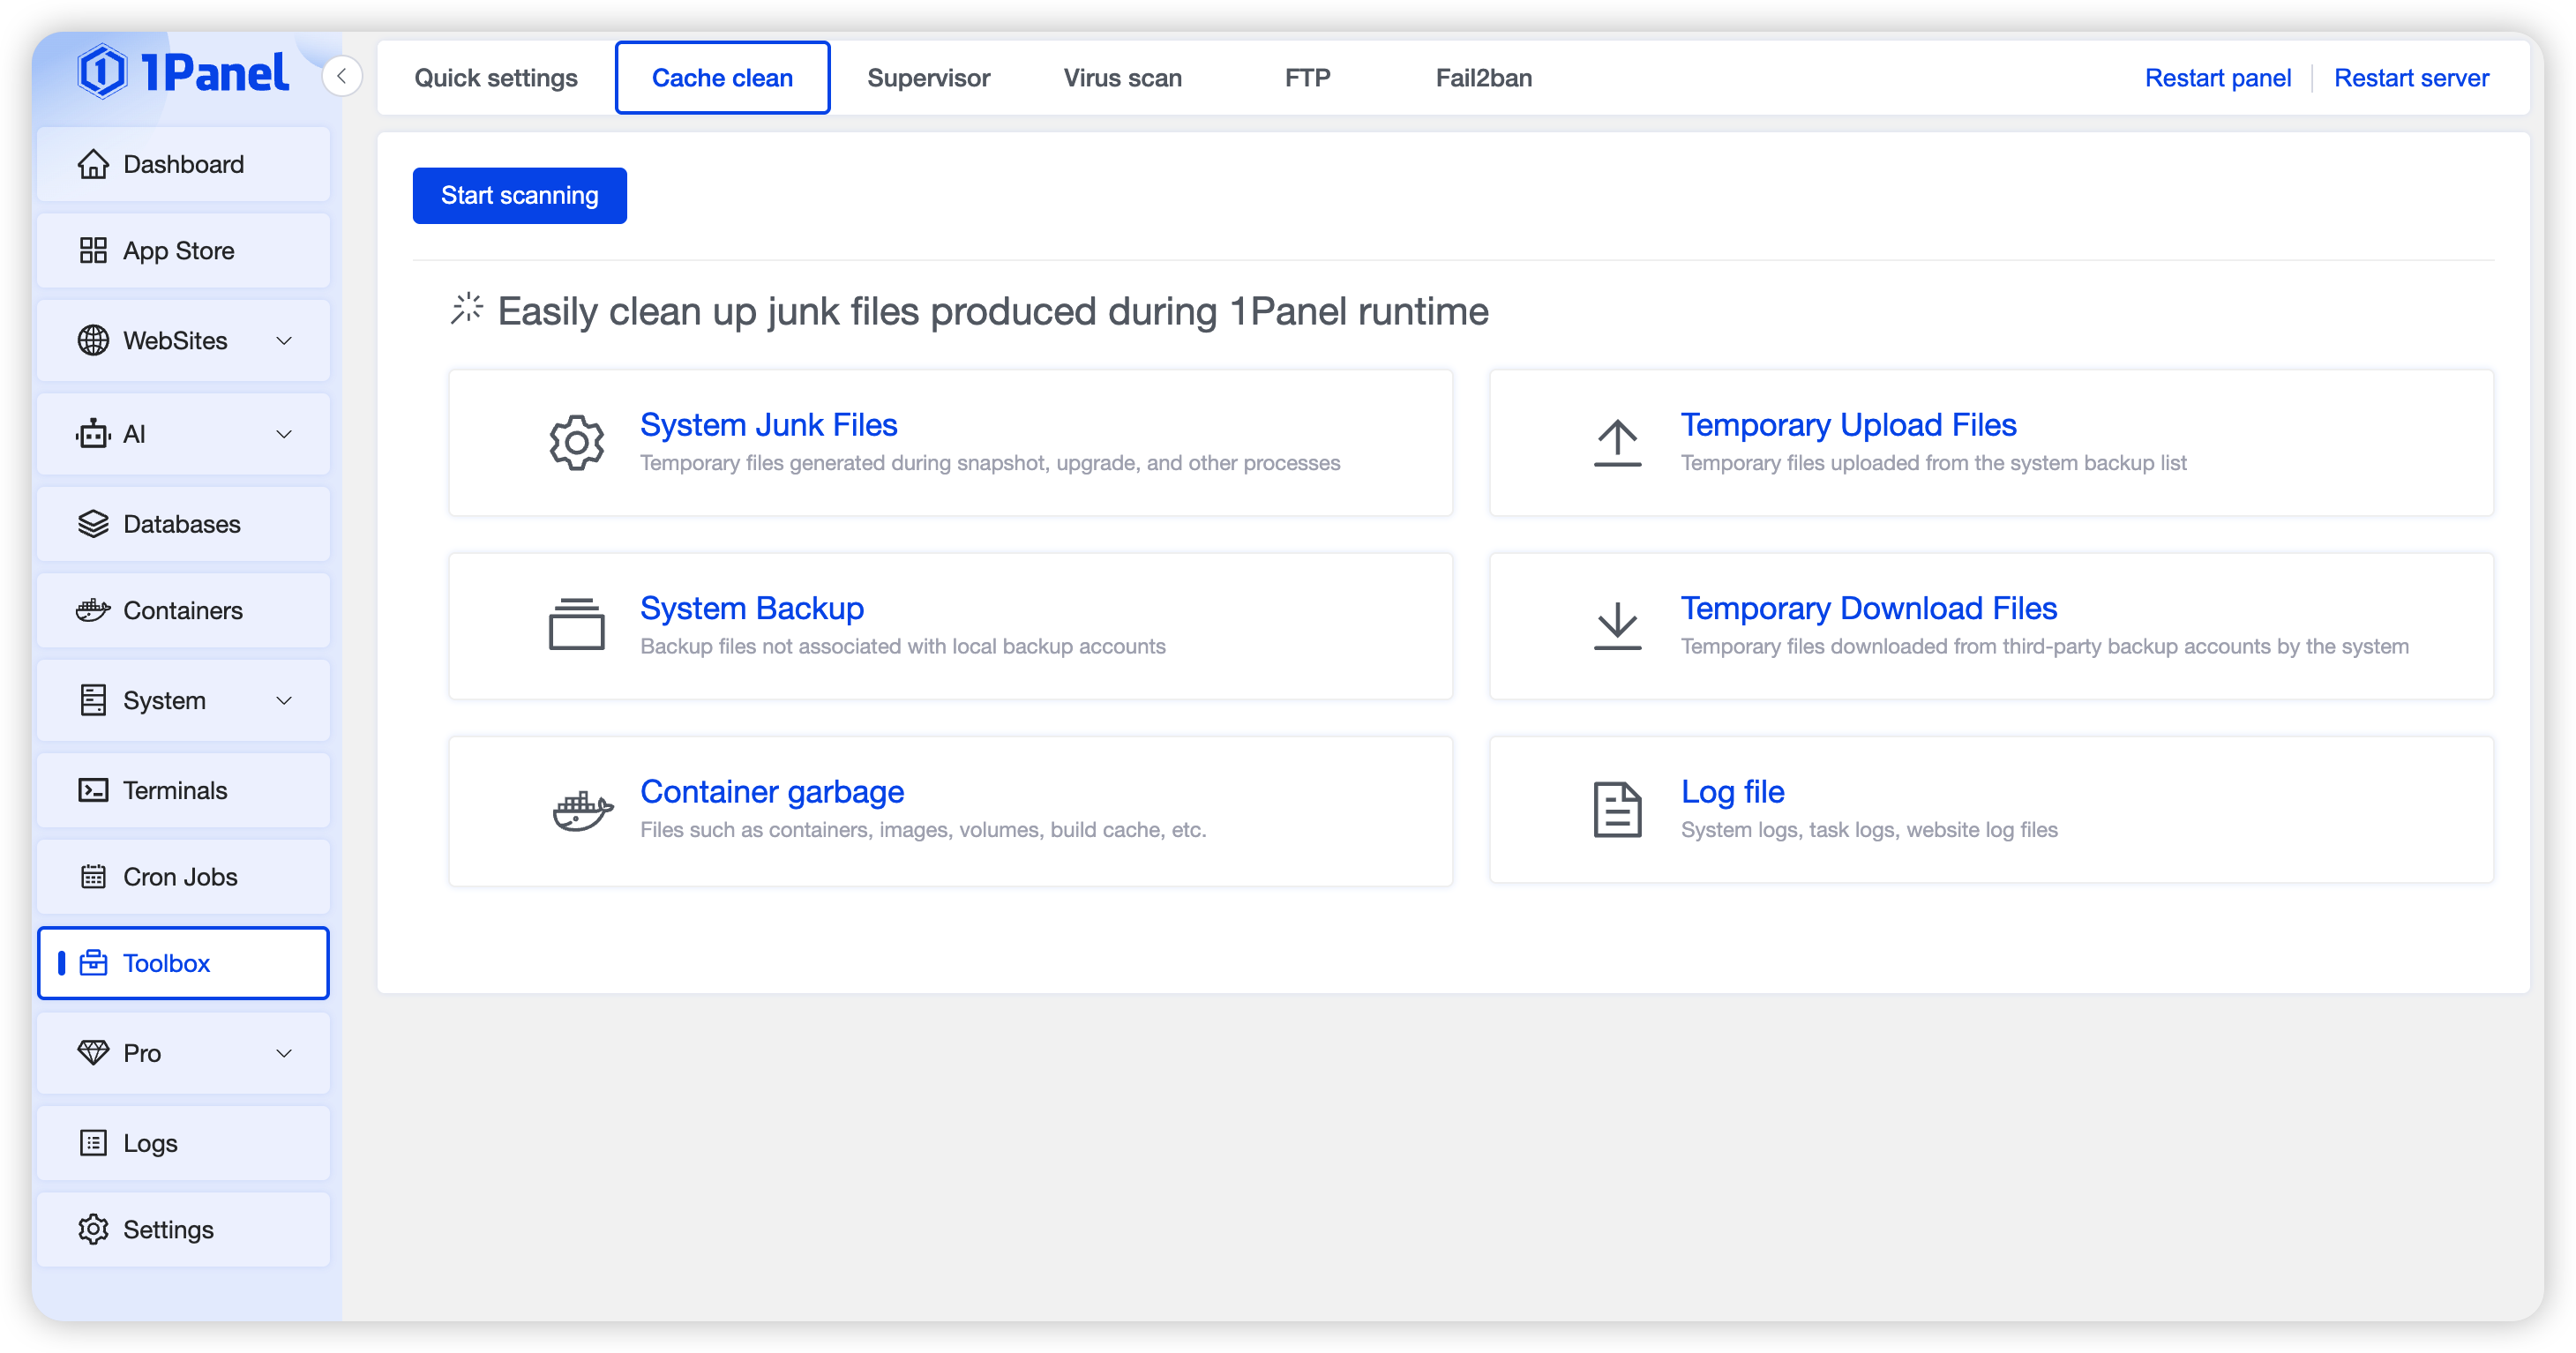The height and width of the screenshot is (1353, 2576).
Task: Switch to the Fail2ban tab
Action: (1483, 78)
